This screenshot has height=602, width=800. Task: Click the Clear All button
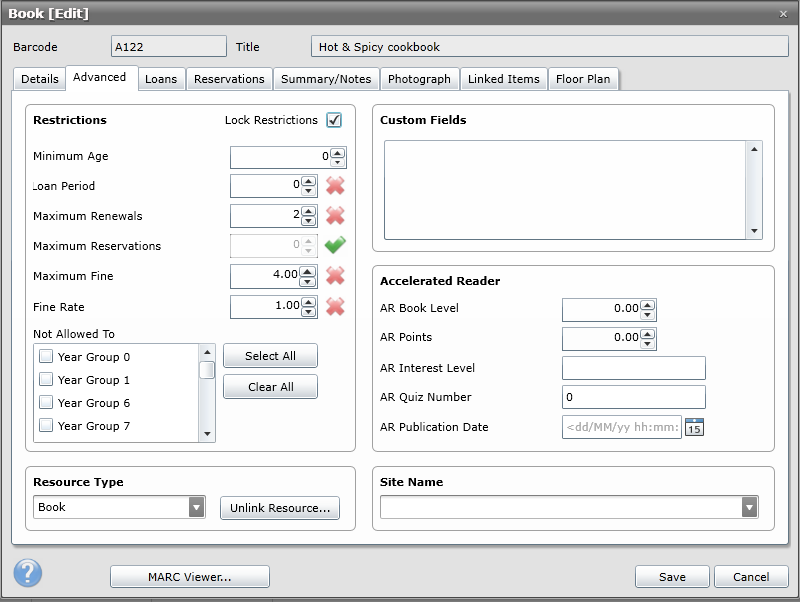click(x=270, y=387)
